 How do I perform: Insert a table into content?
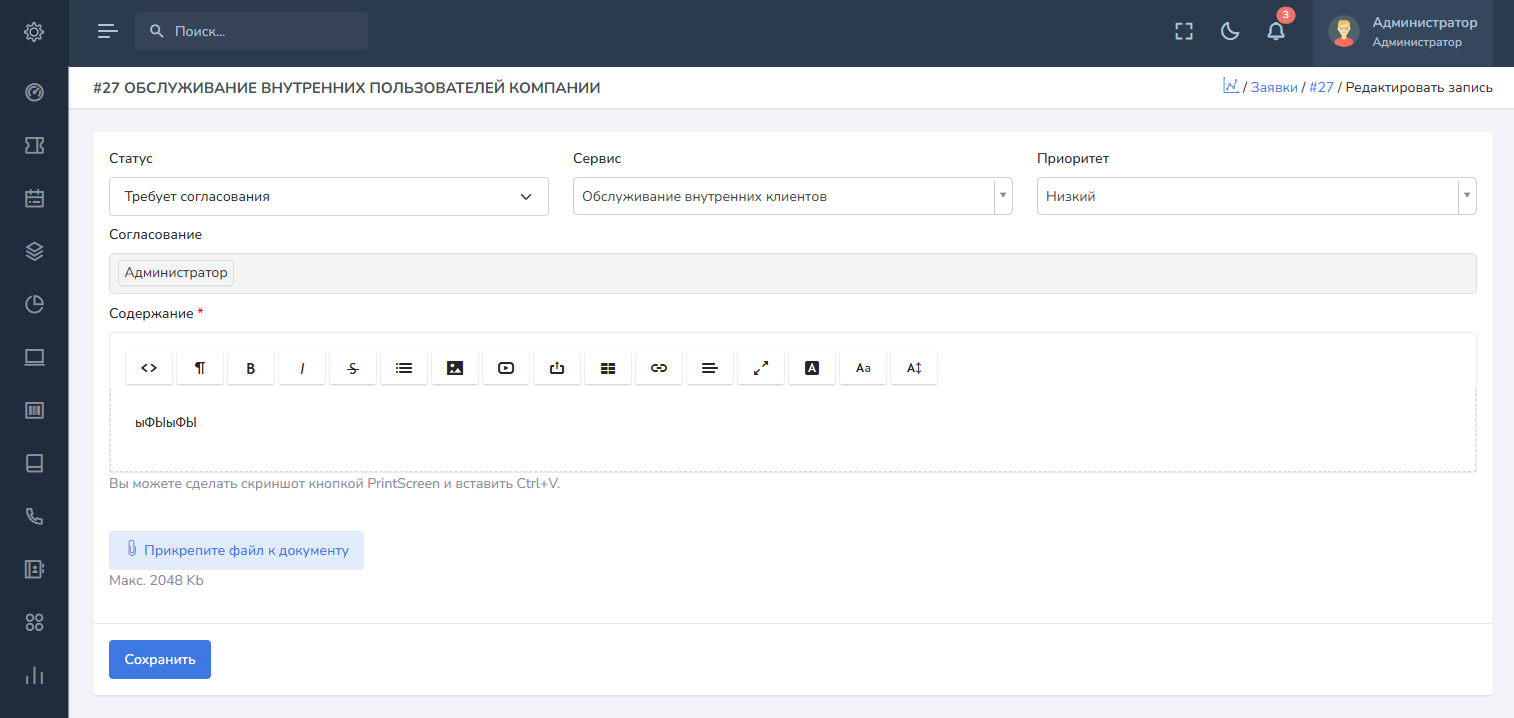pyautogui.click(x=608, y=368)
